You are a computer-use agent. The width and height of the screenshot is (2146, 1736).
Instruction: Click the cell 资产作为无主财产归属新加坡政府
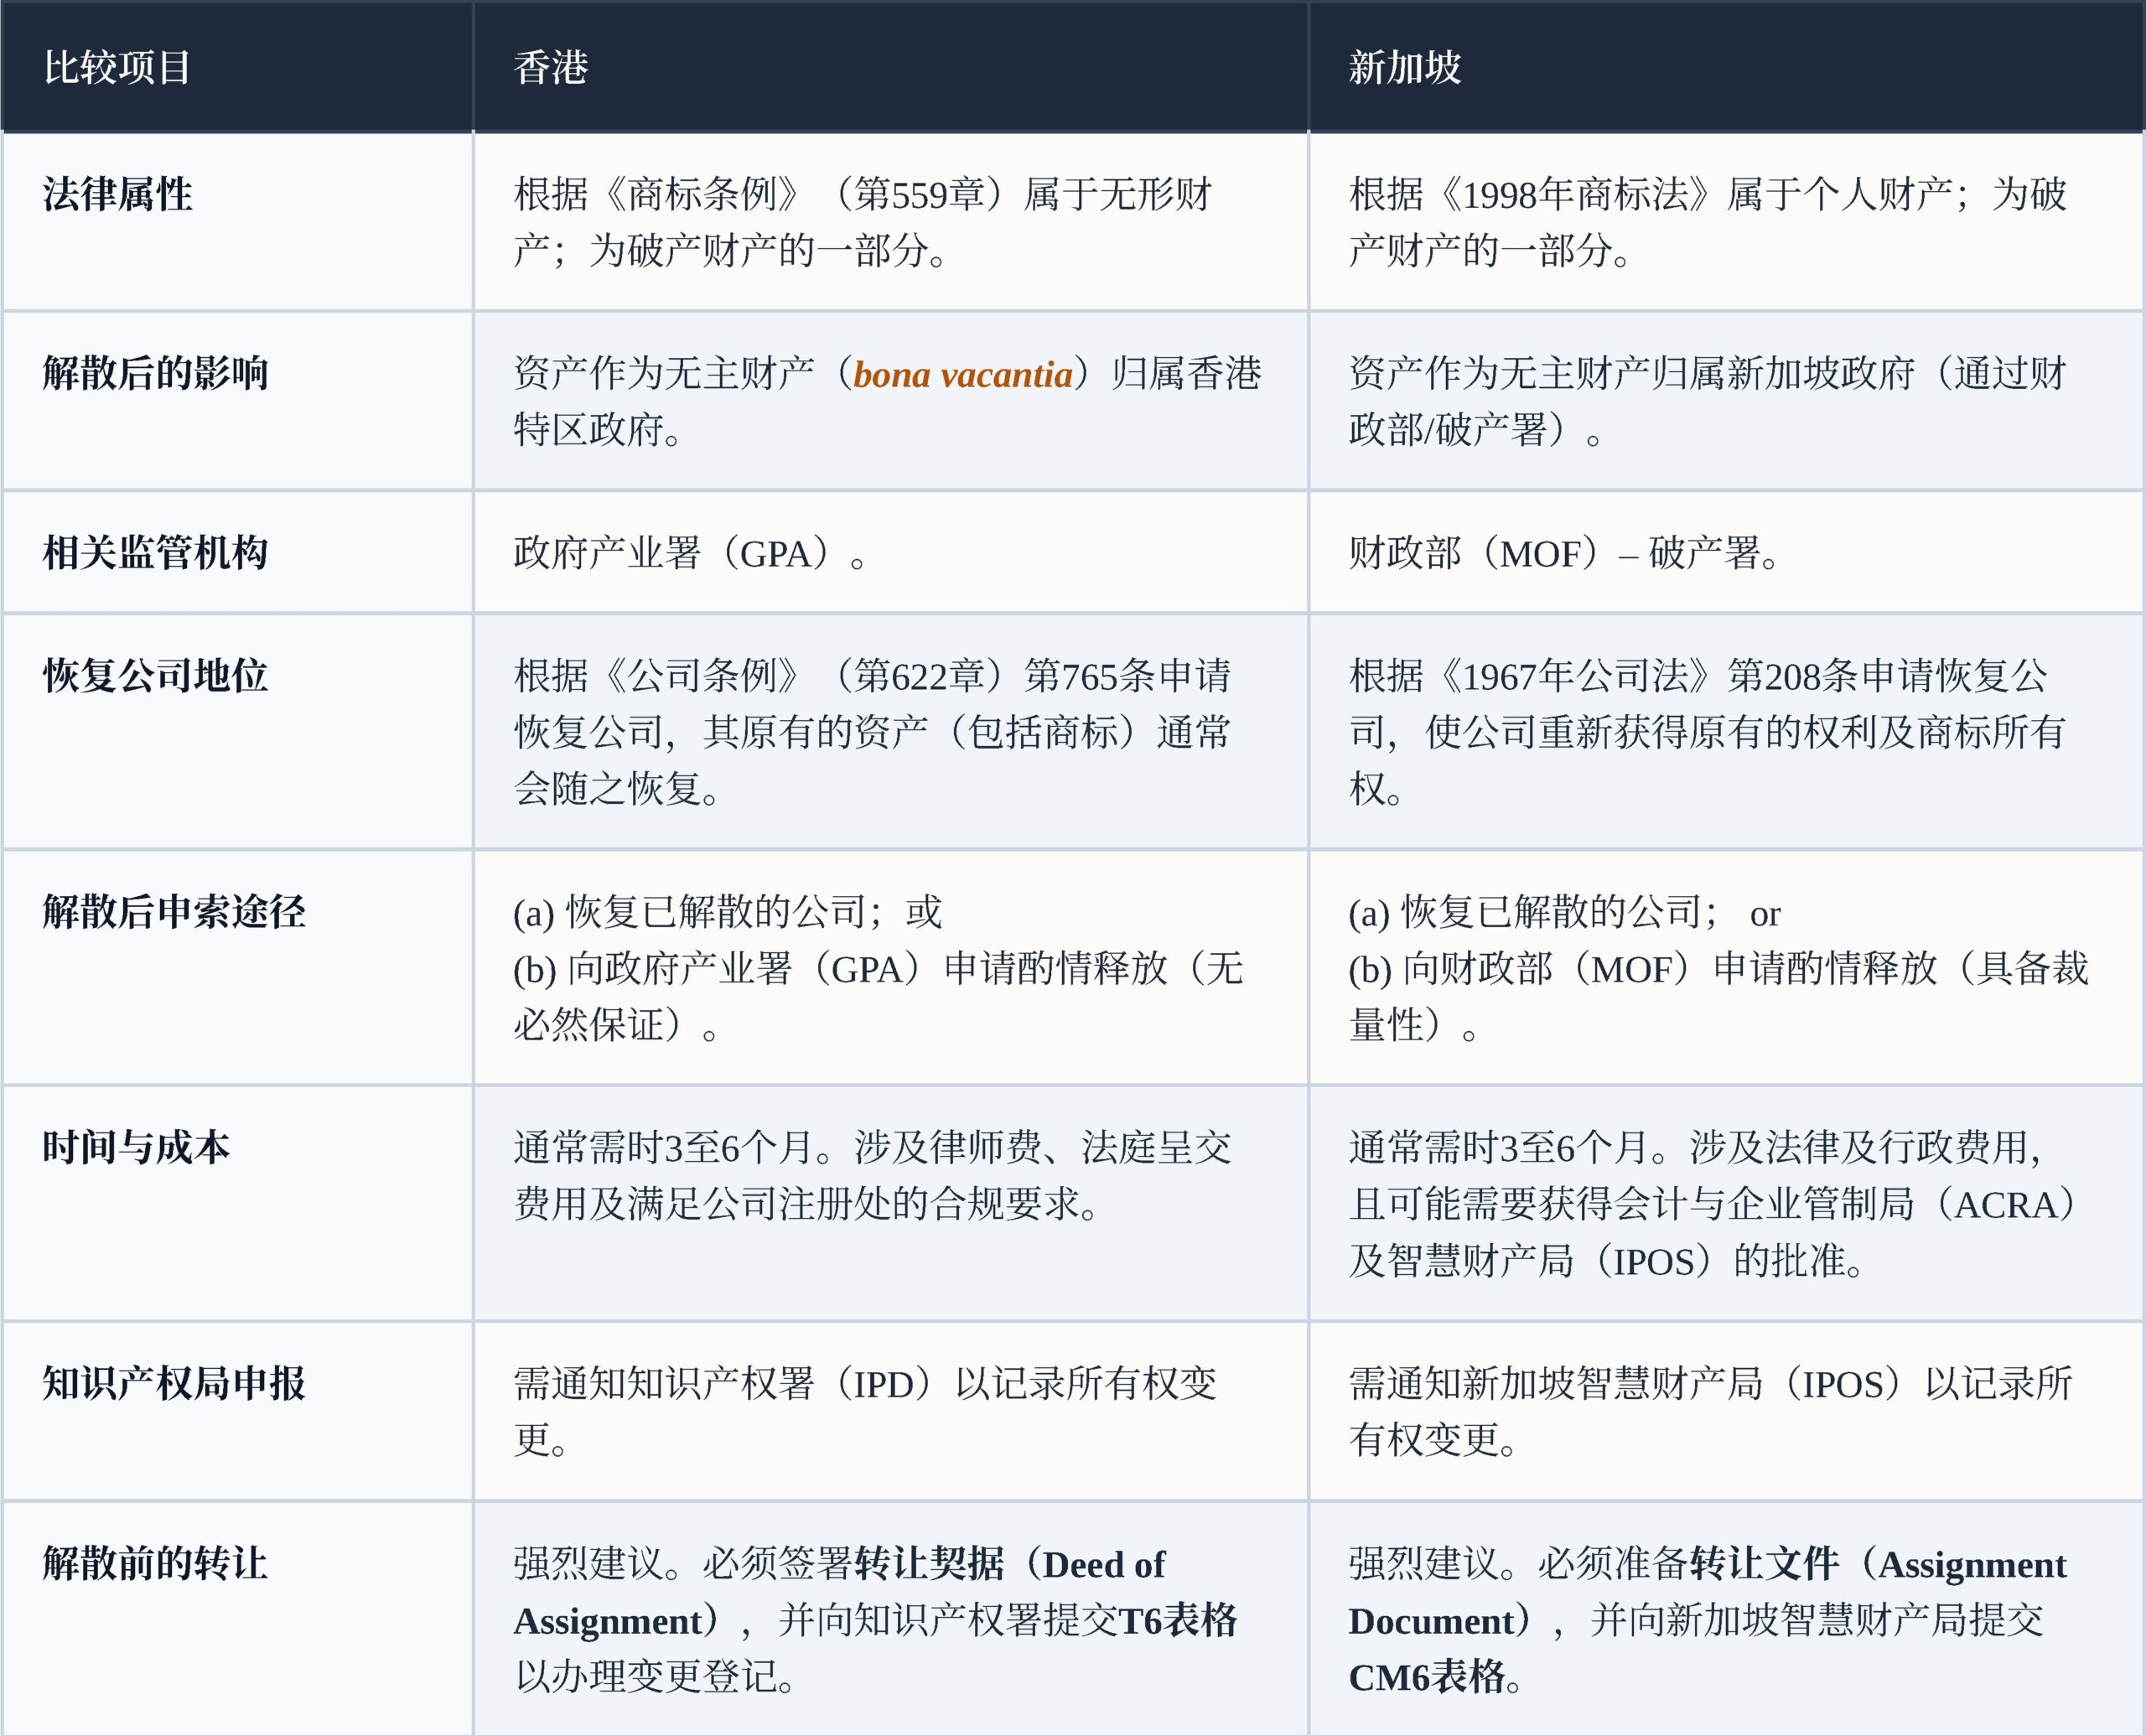click(x=1726, y=401)
